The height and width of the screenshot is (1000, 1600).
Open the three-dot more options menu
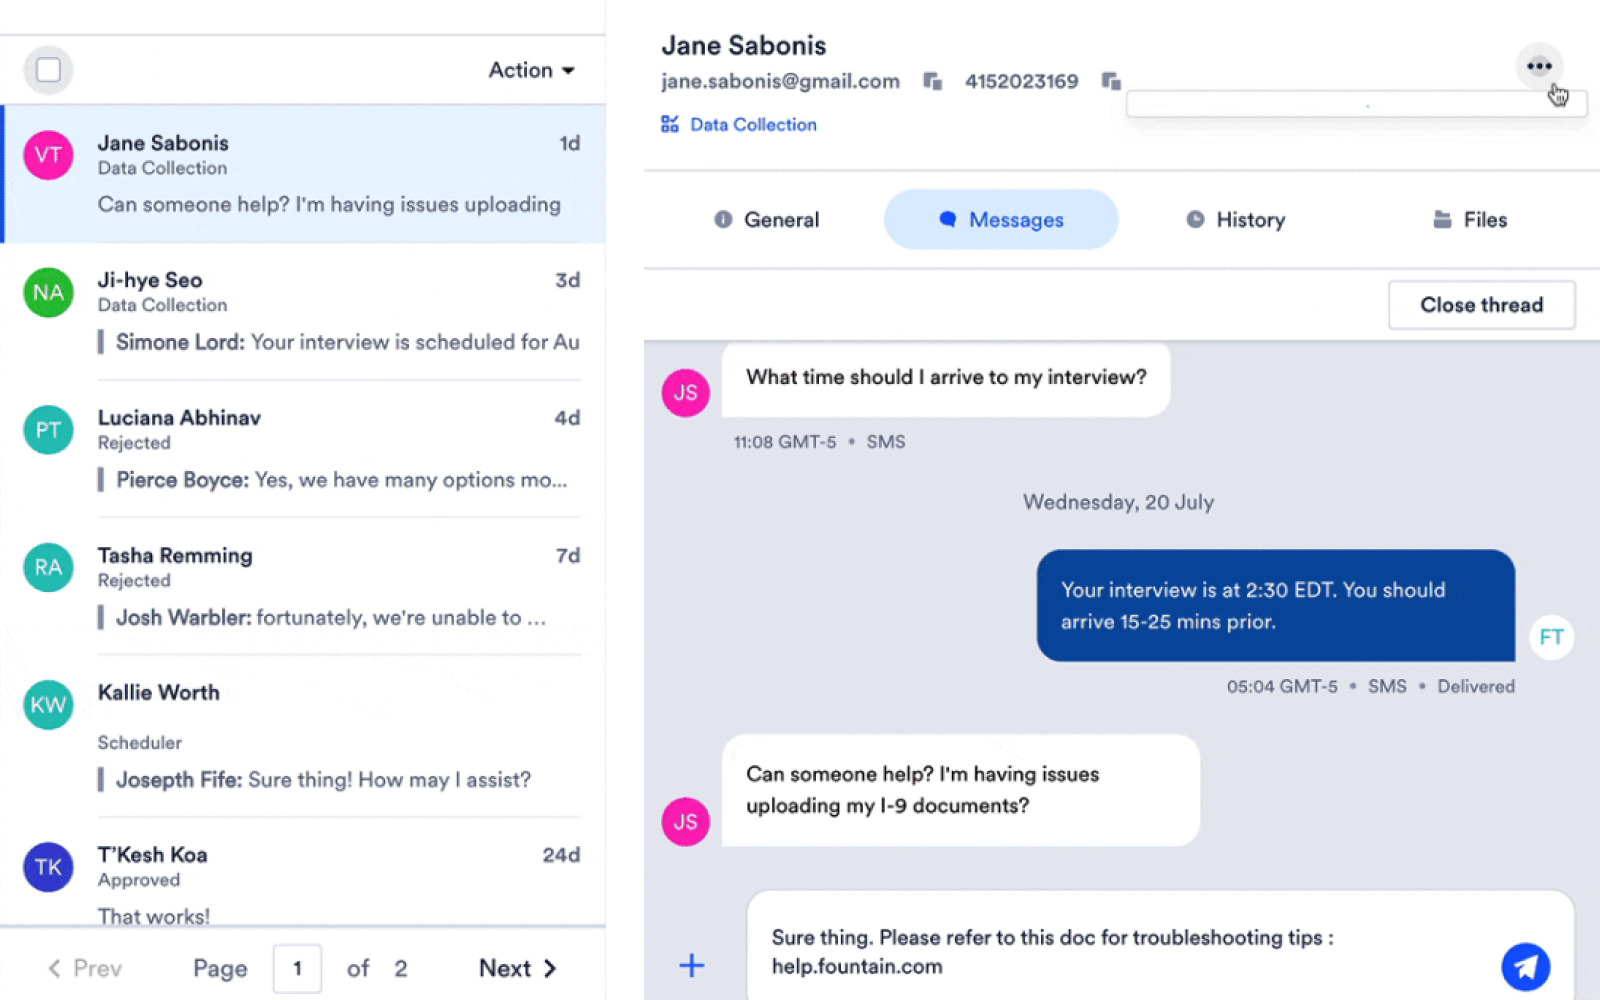(x=1539, y=66)
